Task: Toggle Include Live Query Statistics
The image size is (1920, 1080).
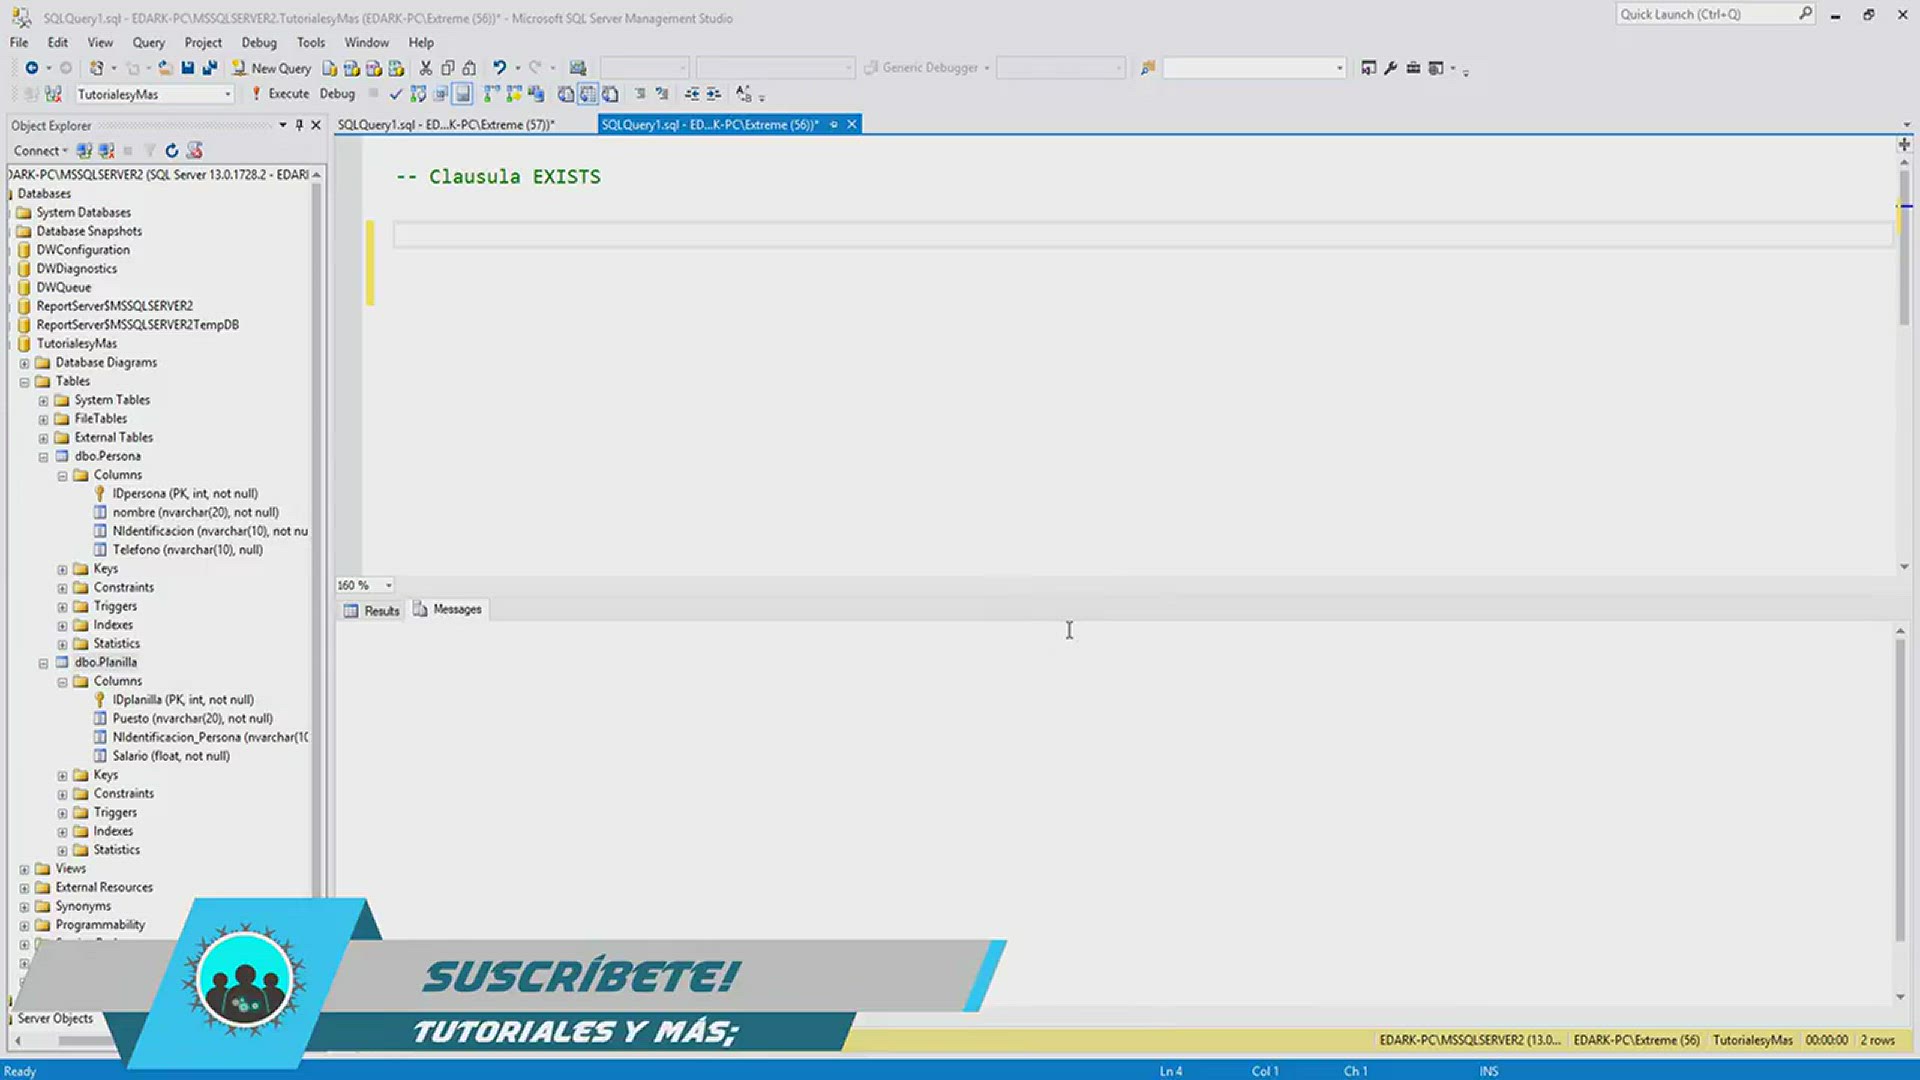Action: point(514,94)
